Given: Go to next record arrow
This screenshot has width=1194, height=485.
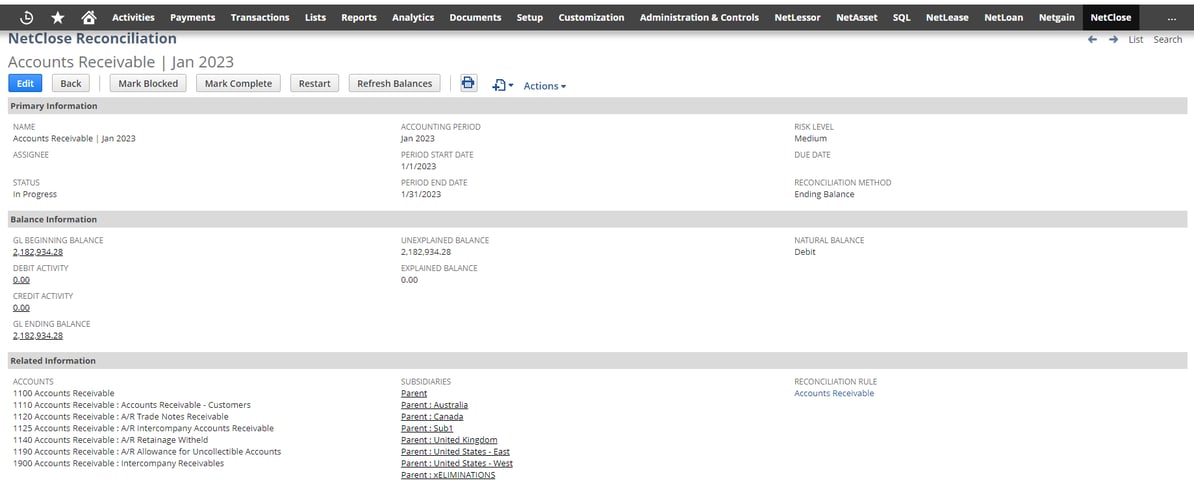Looking at the screenshot, I should [x=1113, y=40].
